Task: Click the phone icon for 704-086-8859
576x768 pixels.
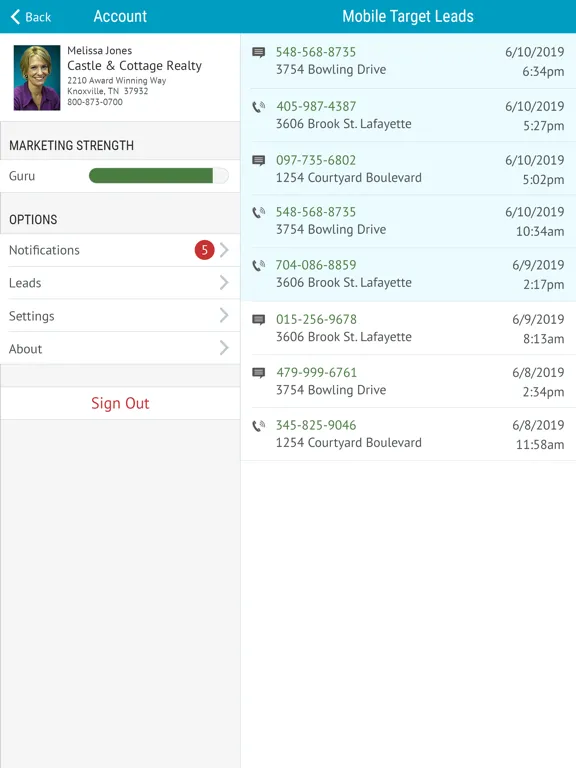Action: (x=259, y=265)
